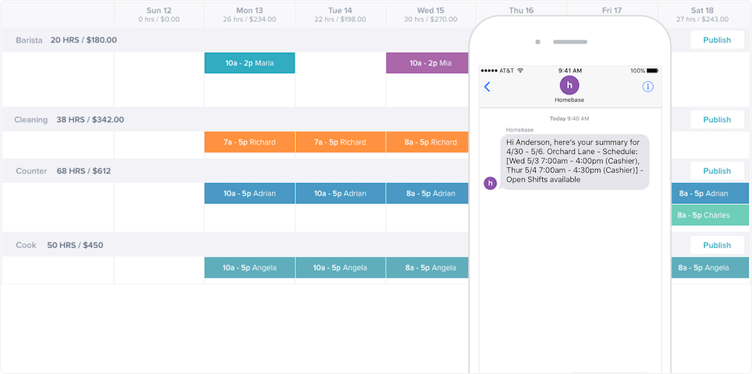Click the empty Sunday Cook schedule cell

pos(159,270)
